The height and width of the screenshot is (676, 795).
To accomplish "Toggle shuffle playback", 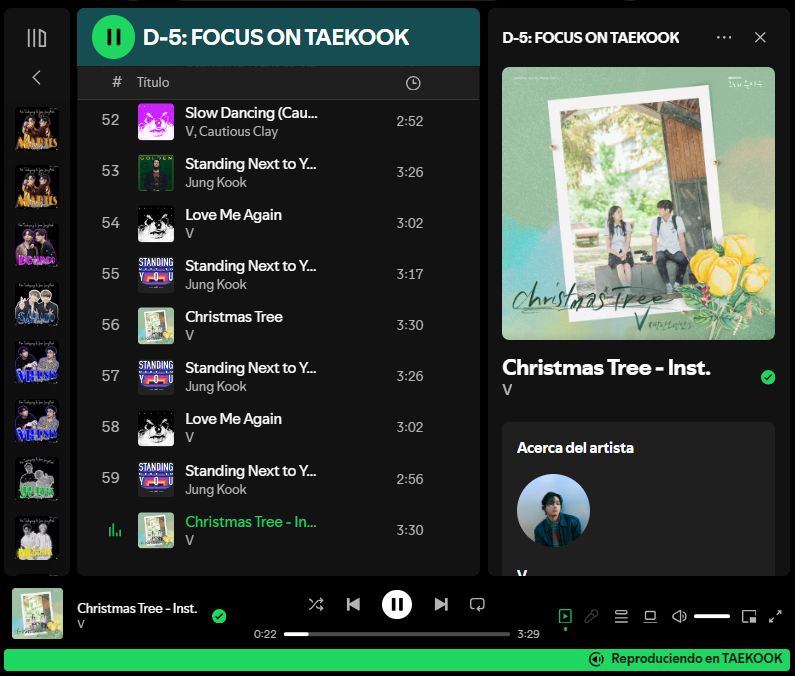I will [316, 604].
